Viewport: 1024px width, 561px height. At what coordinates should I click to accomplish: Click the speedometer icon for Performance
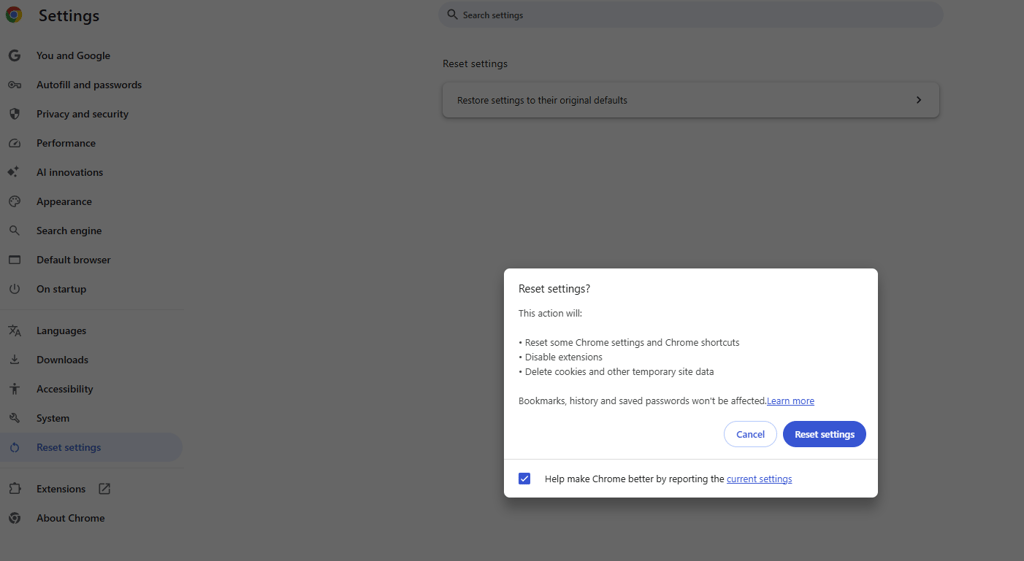point(14,143)
